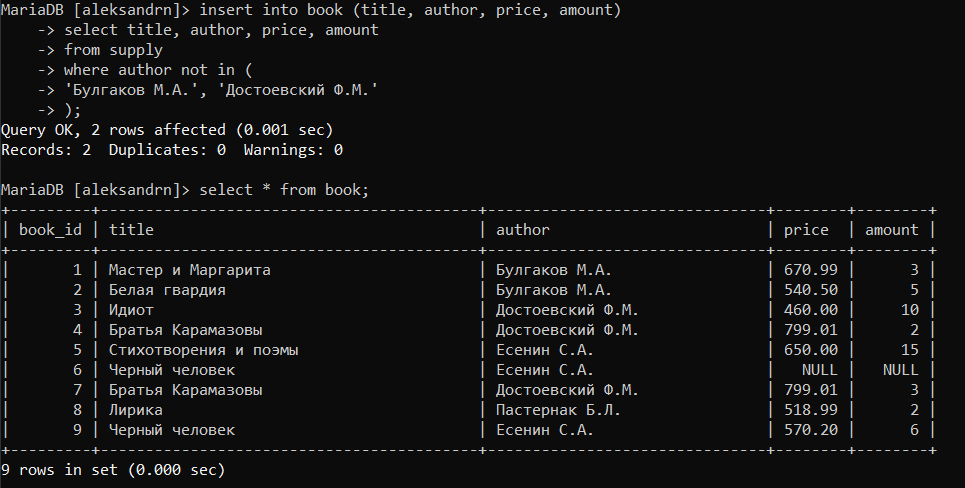Click the "Лирика" title cell
This screenshot has height=488, width=965.
pos(136,410)
